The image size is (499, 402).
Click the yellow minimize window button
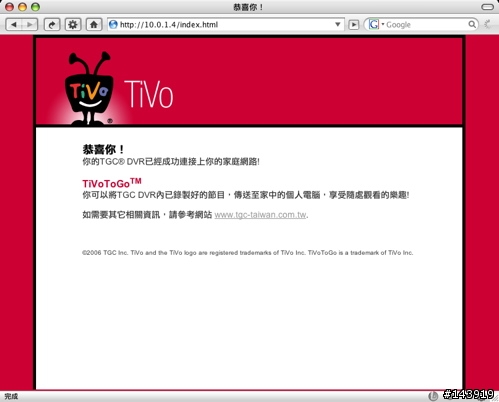tap(22, 7)
